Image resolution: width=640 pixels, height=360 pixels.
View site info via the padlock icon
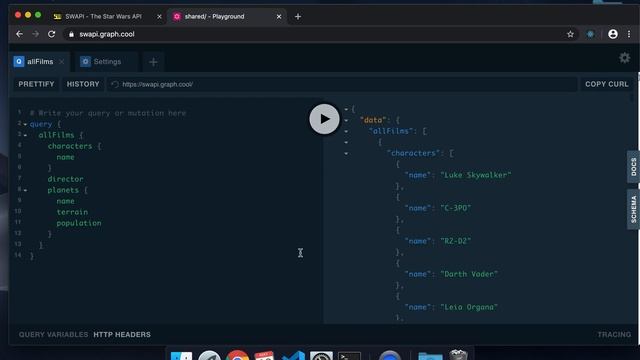[71, 34]
